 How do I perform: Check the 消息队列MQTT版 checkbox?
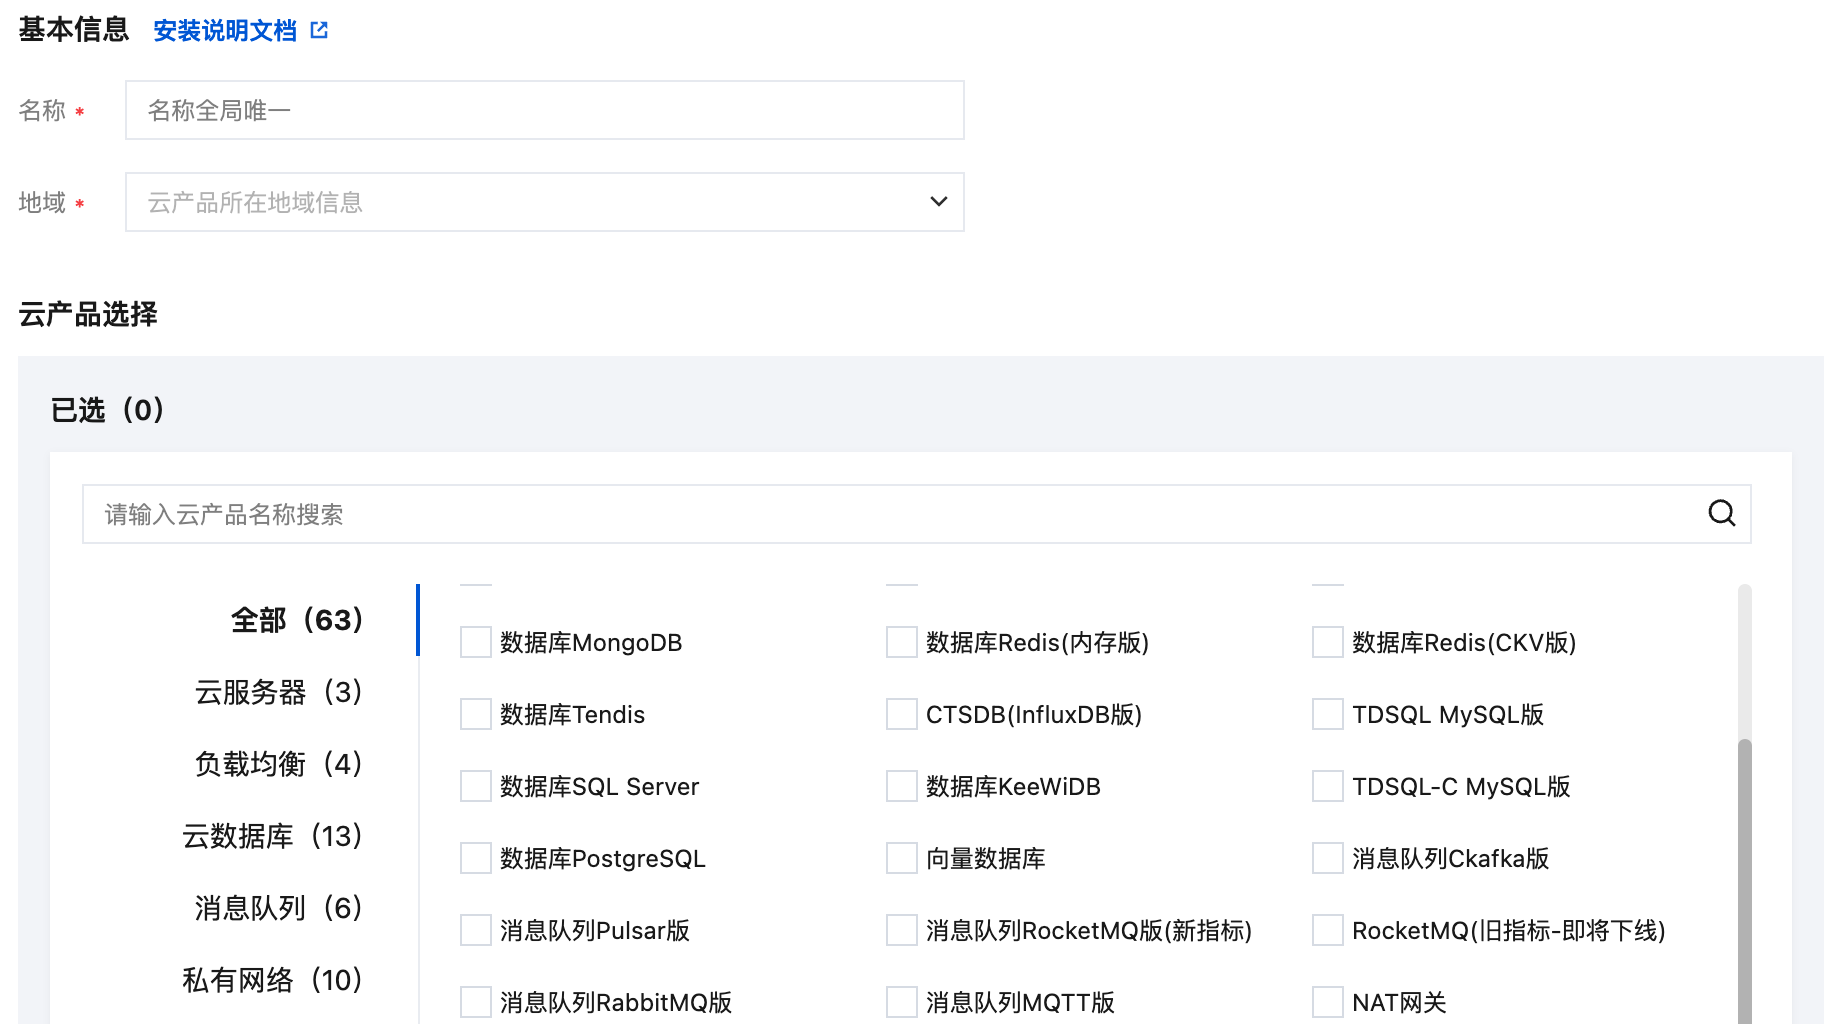pyautogui.click(x=902, y=1002)
